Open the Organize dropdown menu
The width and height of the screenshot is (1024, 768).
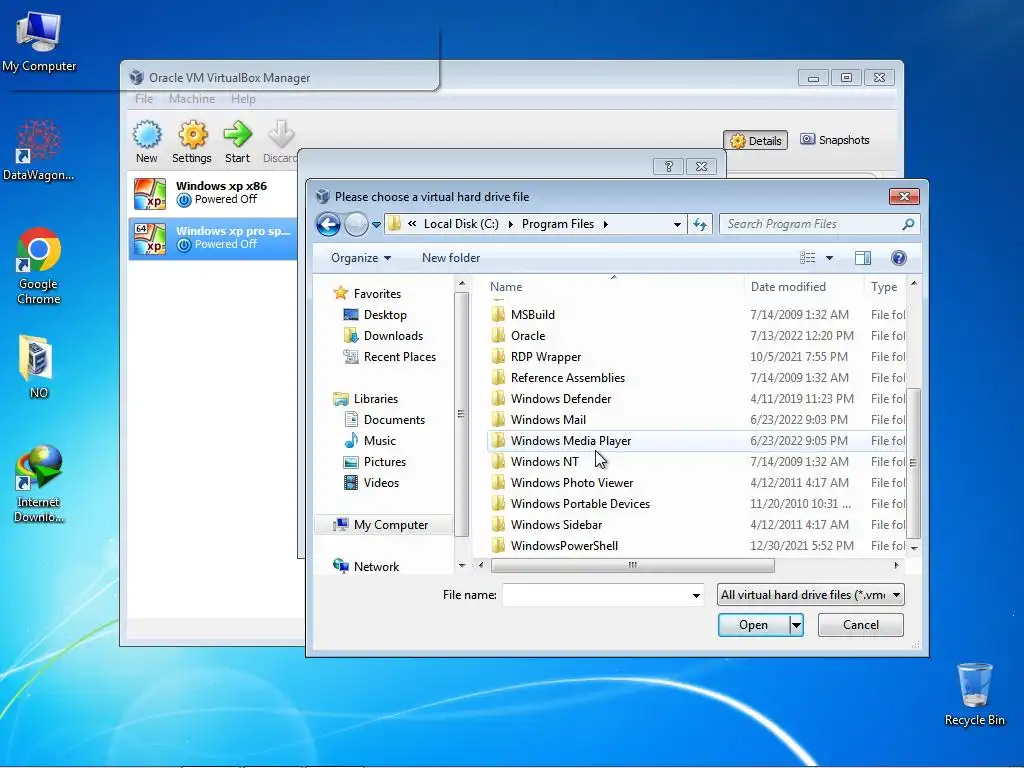pyautogui.click(x=360, y=258)
